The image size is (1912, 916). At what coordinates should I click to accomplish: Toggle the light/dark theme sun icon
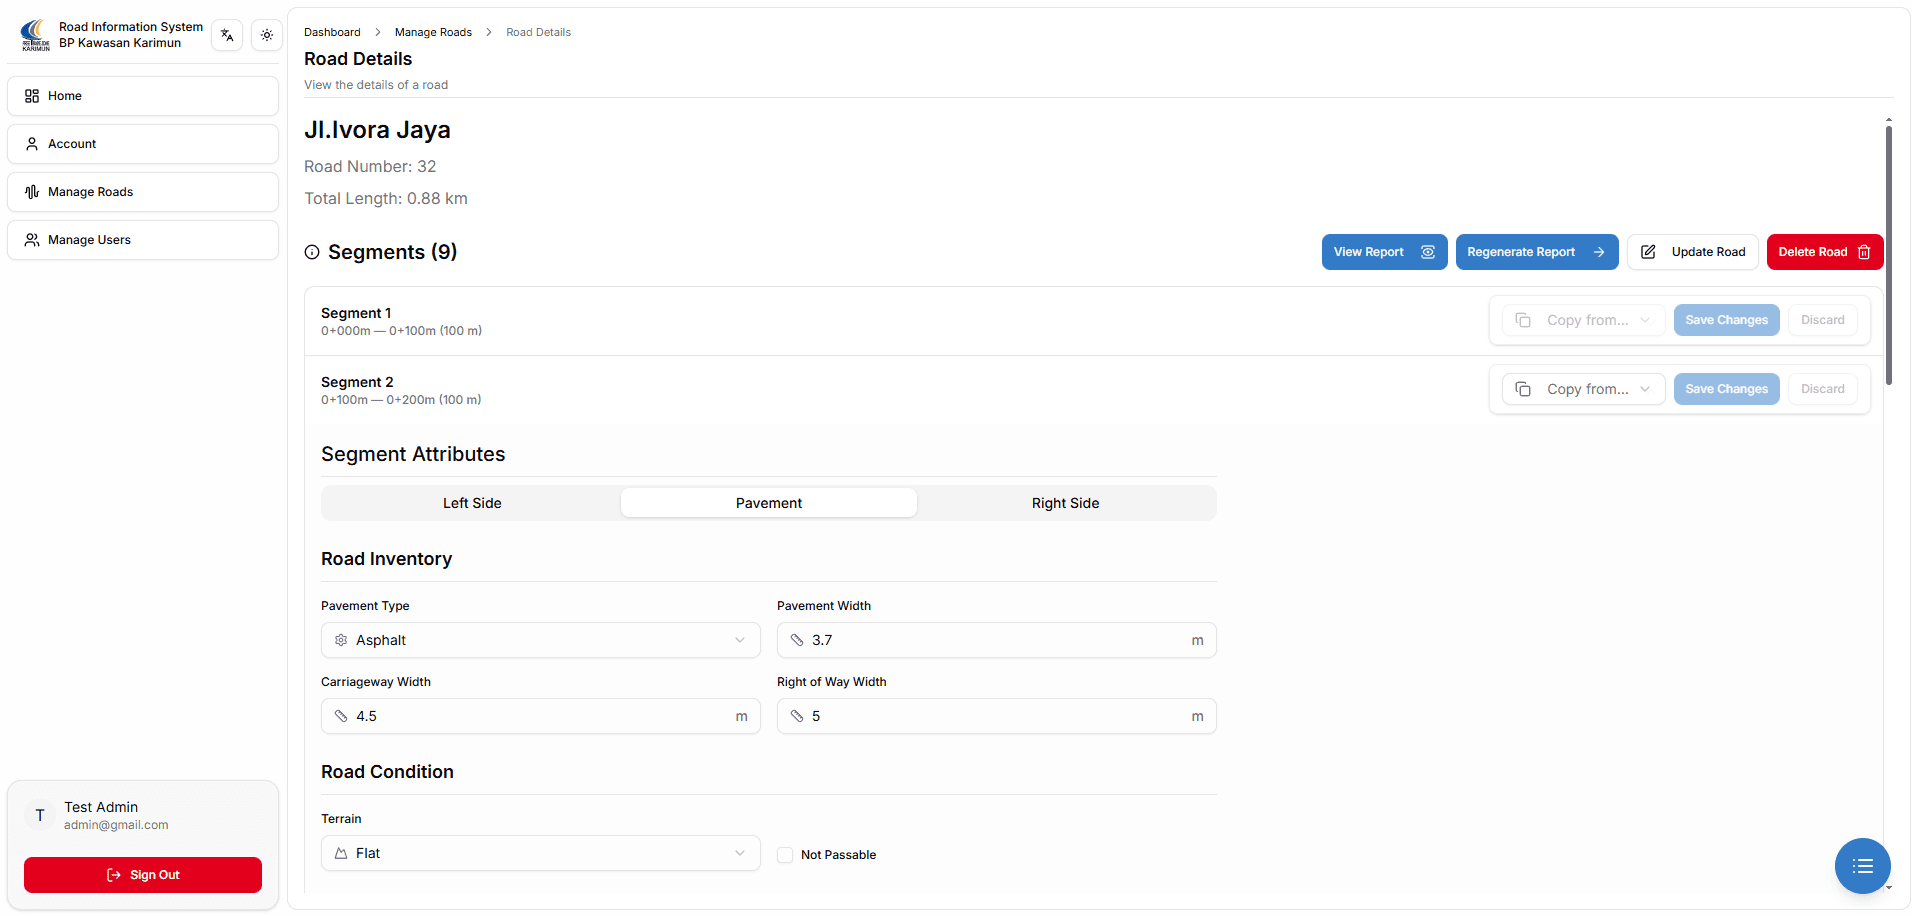[267, 35]
